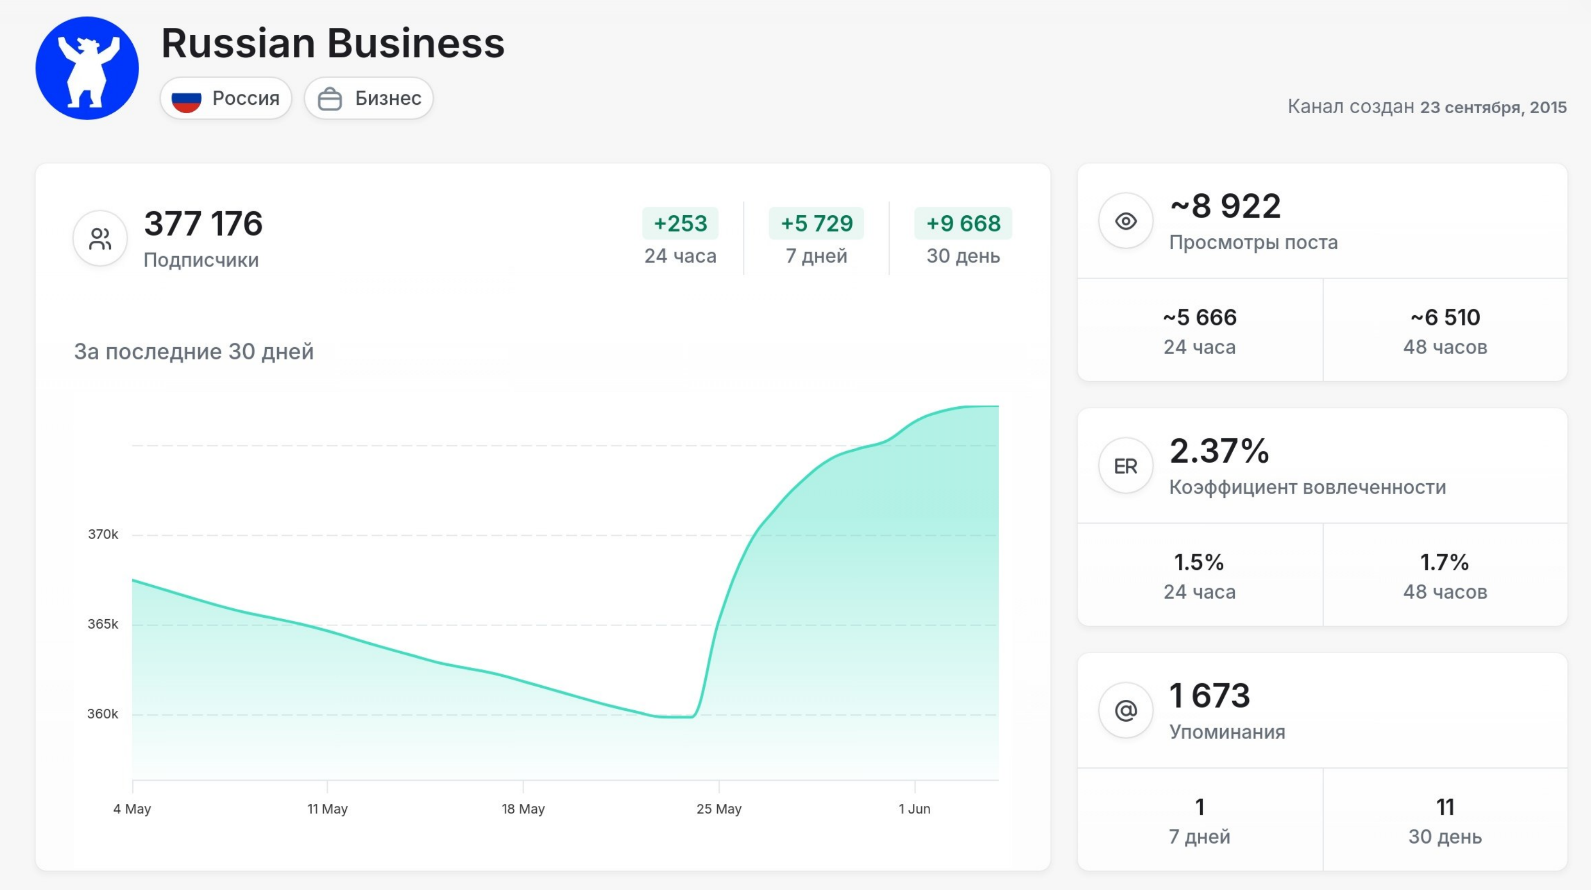Click the subscribers people icon

tap(100, 238)
